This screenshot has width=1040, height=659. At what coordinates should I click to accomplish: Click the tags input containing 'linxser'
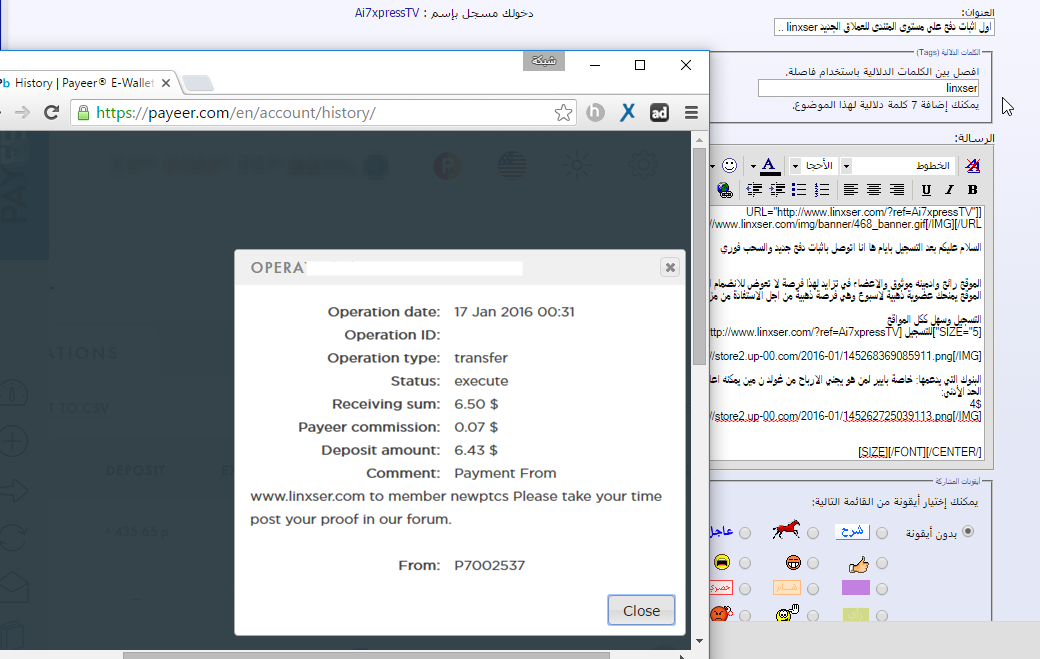(868, 88)
